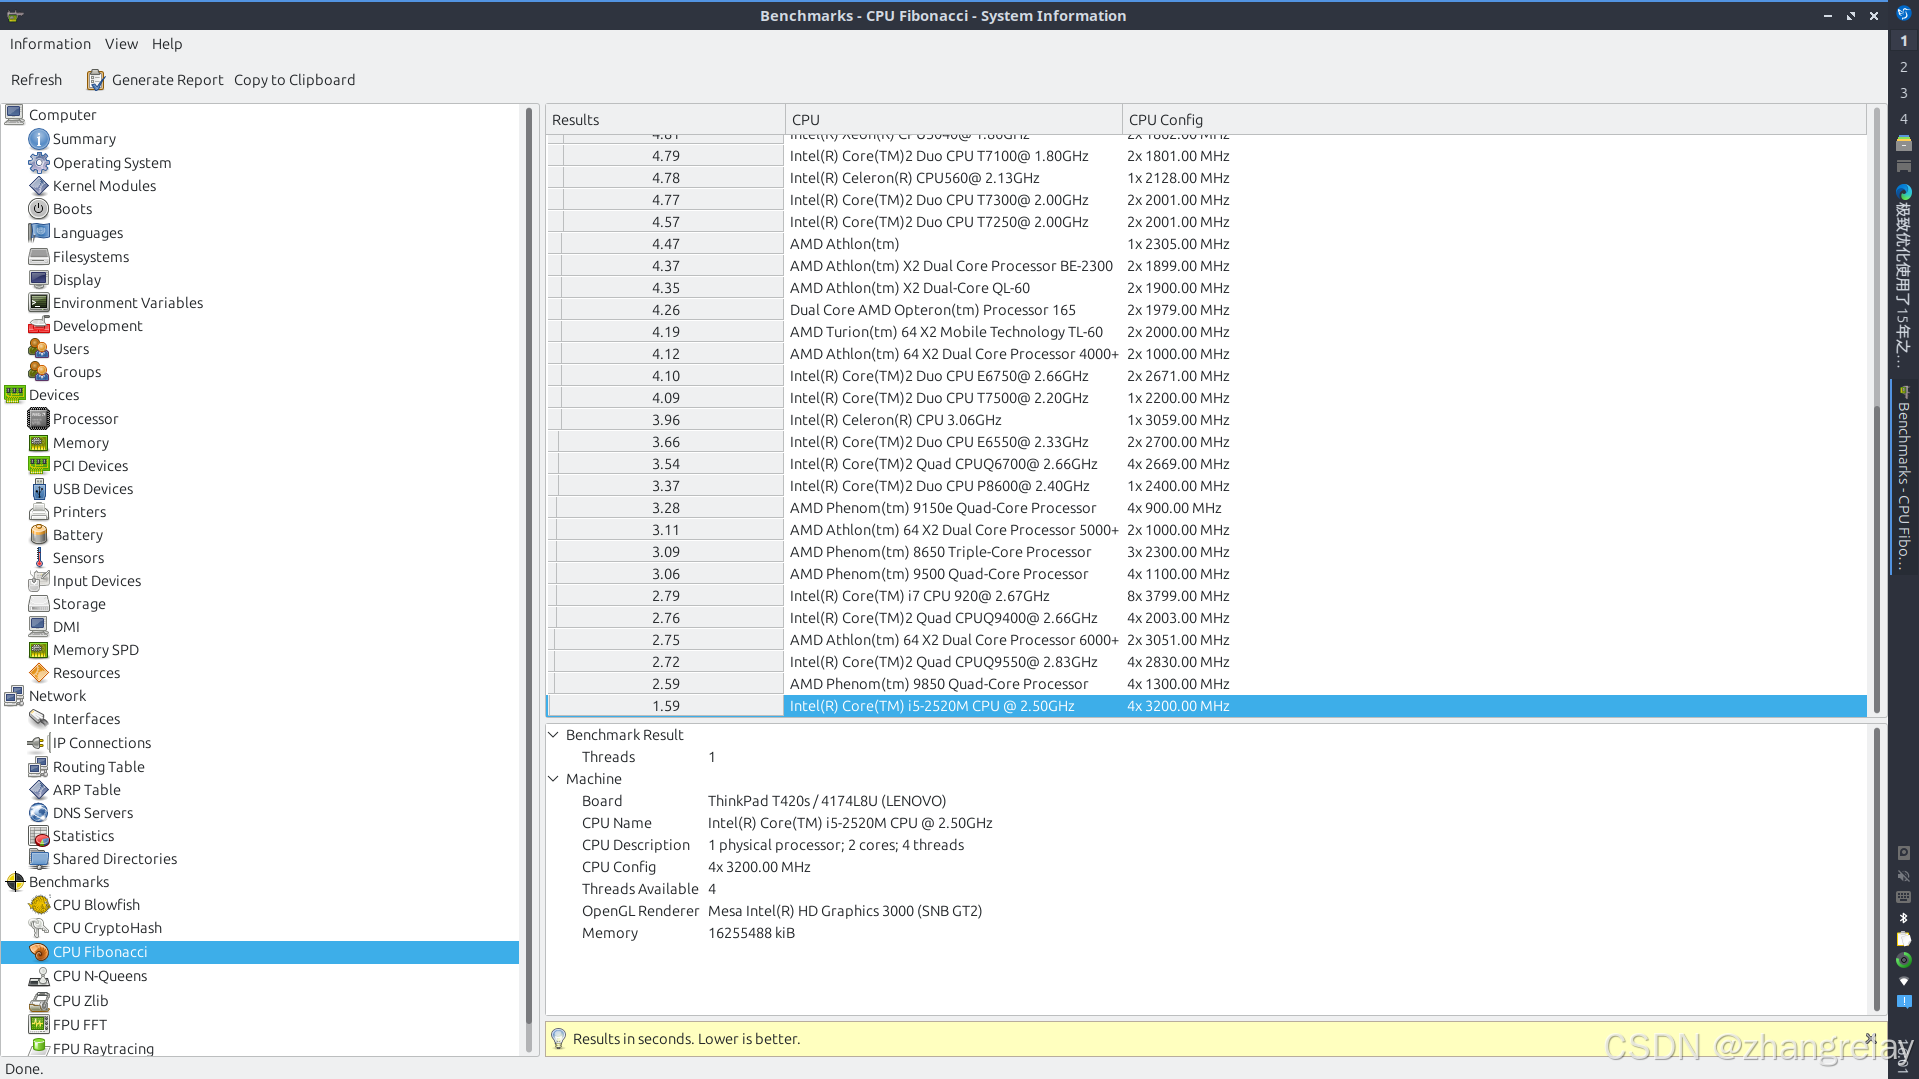Open the Languages flag icon

(x=39, y=233)
